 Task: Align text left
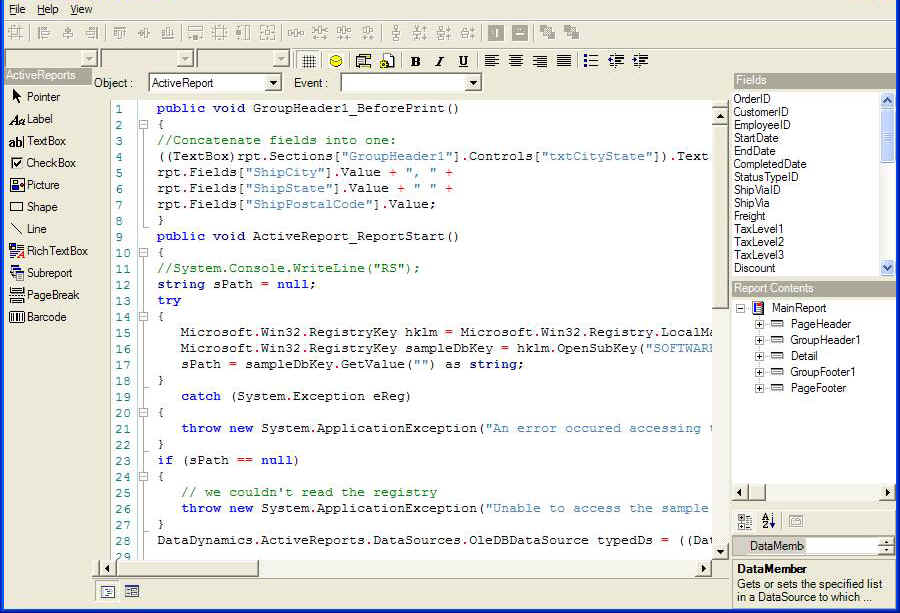point(491,60)
